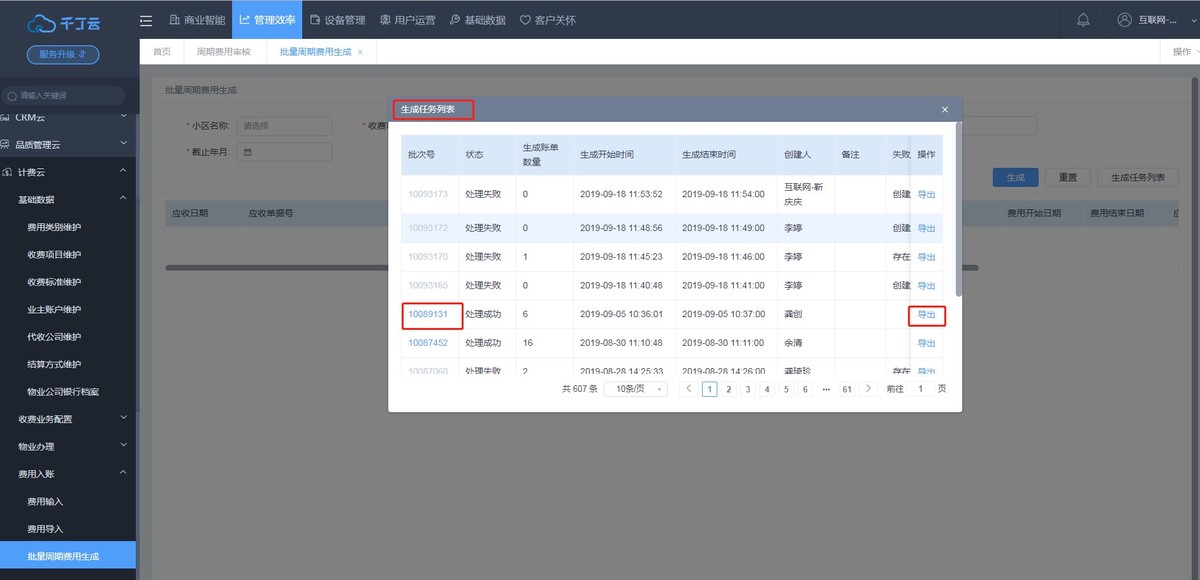Expand the 收费业务配置 sidebar group
Viewport: 1200px width, 580px height.
123,418
